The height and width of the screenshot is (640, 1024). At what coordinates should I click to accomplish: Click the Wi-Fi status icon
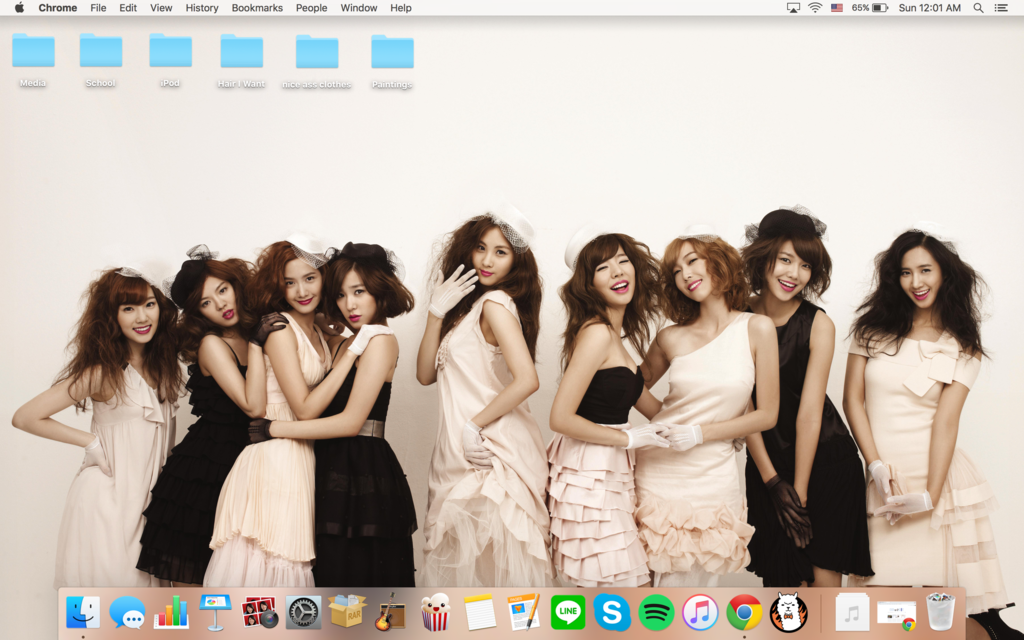click(815, 8)
